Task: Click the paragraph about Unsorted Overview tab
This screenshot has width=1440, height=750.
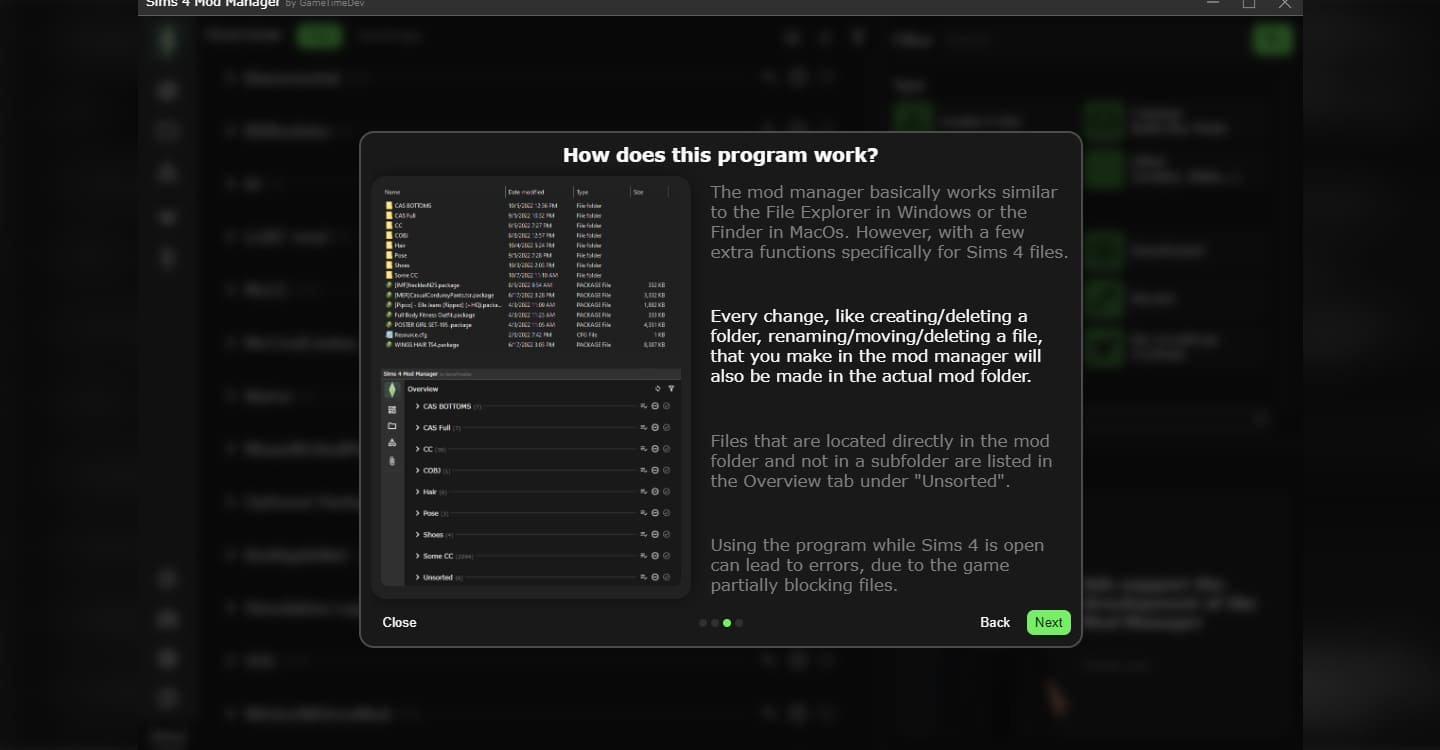Action: pyautogui.click(x=881, y=461)
